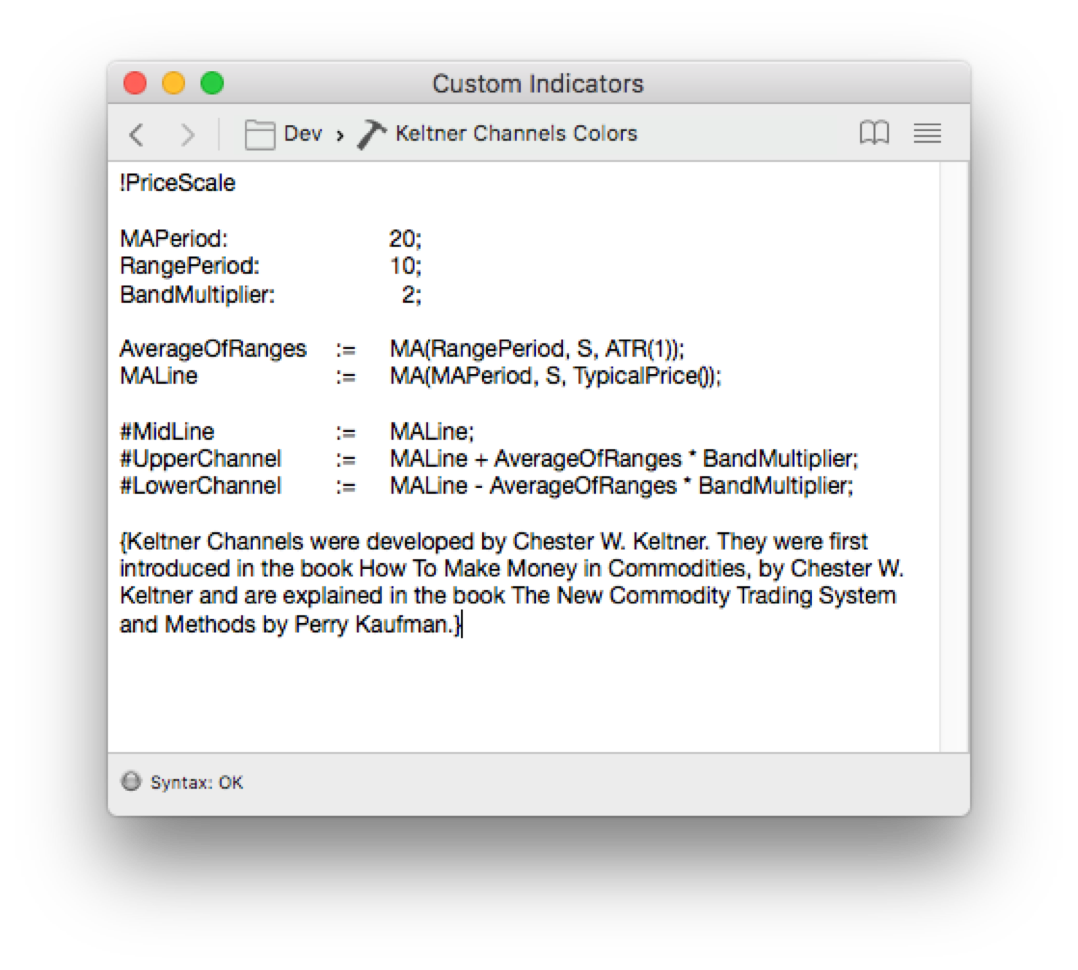Click the Dev folder icon

click(x=260, y=134)
